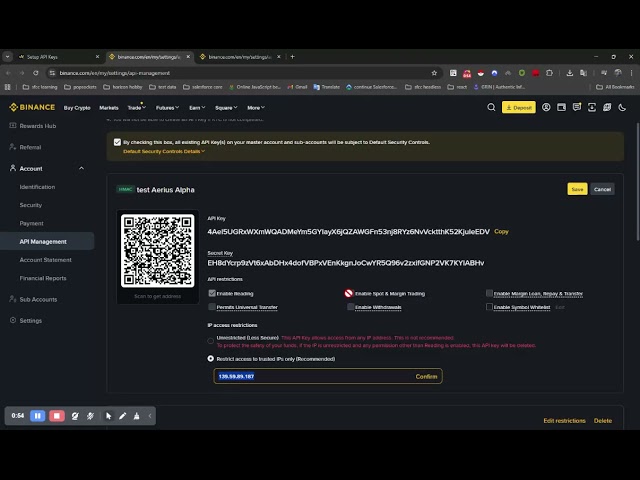Switch to Setup API Keys tab
The image size is (640, 480).
[x=58, y=57]
